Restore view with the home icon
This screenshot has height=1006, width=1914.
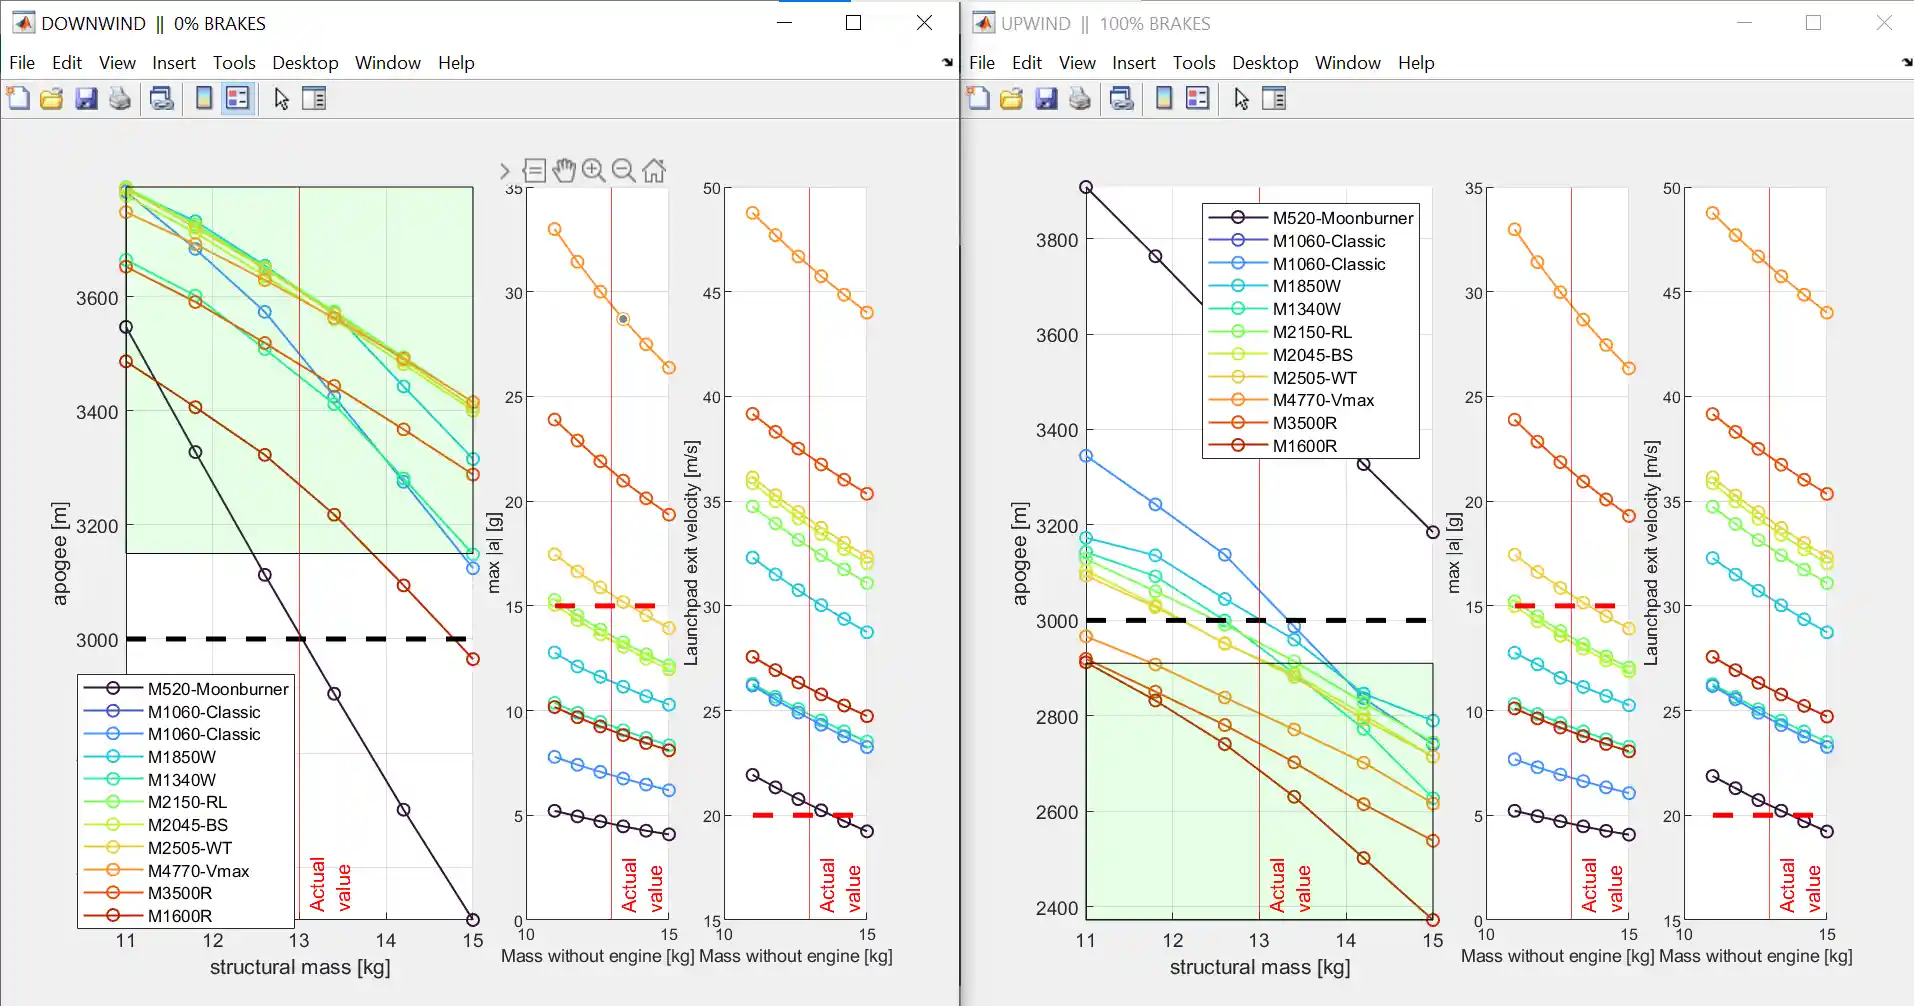(654, 171)
